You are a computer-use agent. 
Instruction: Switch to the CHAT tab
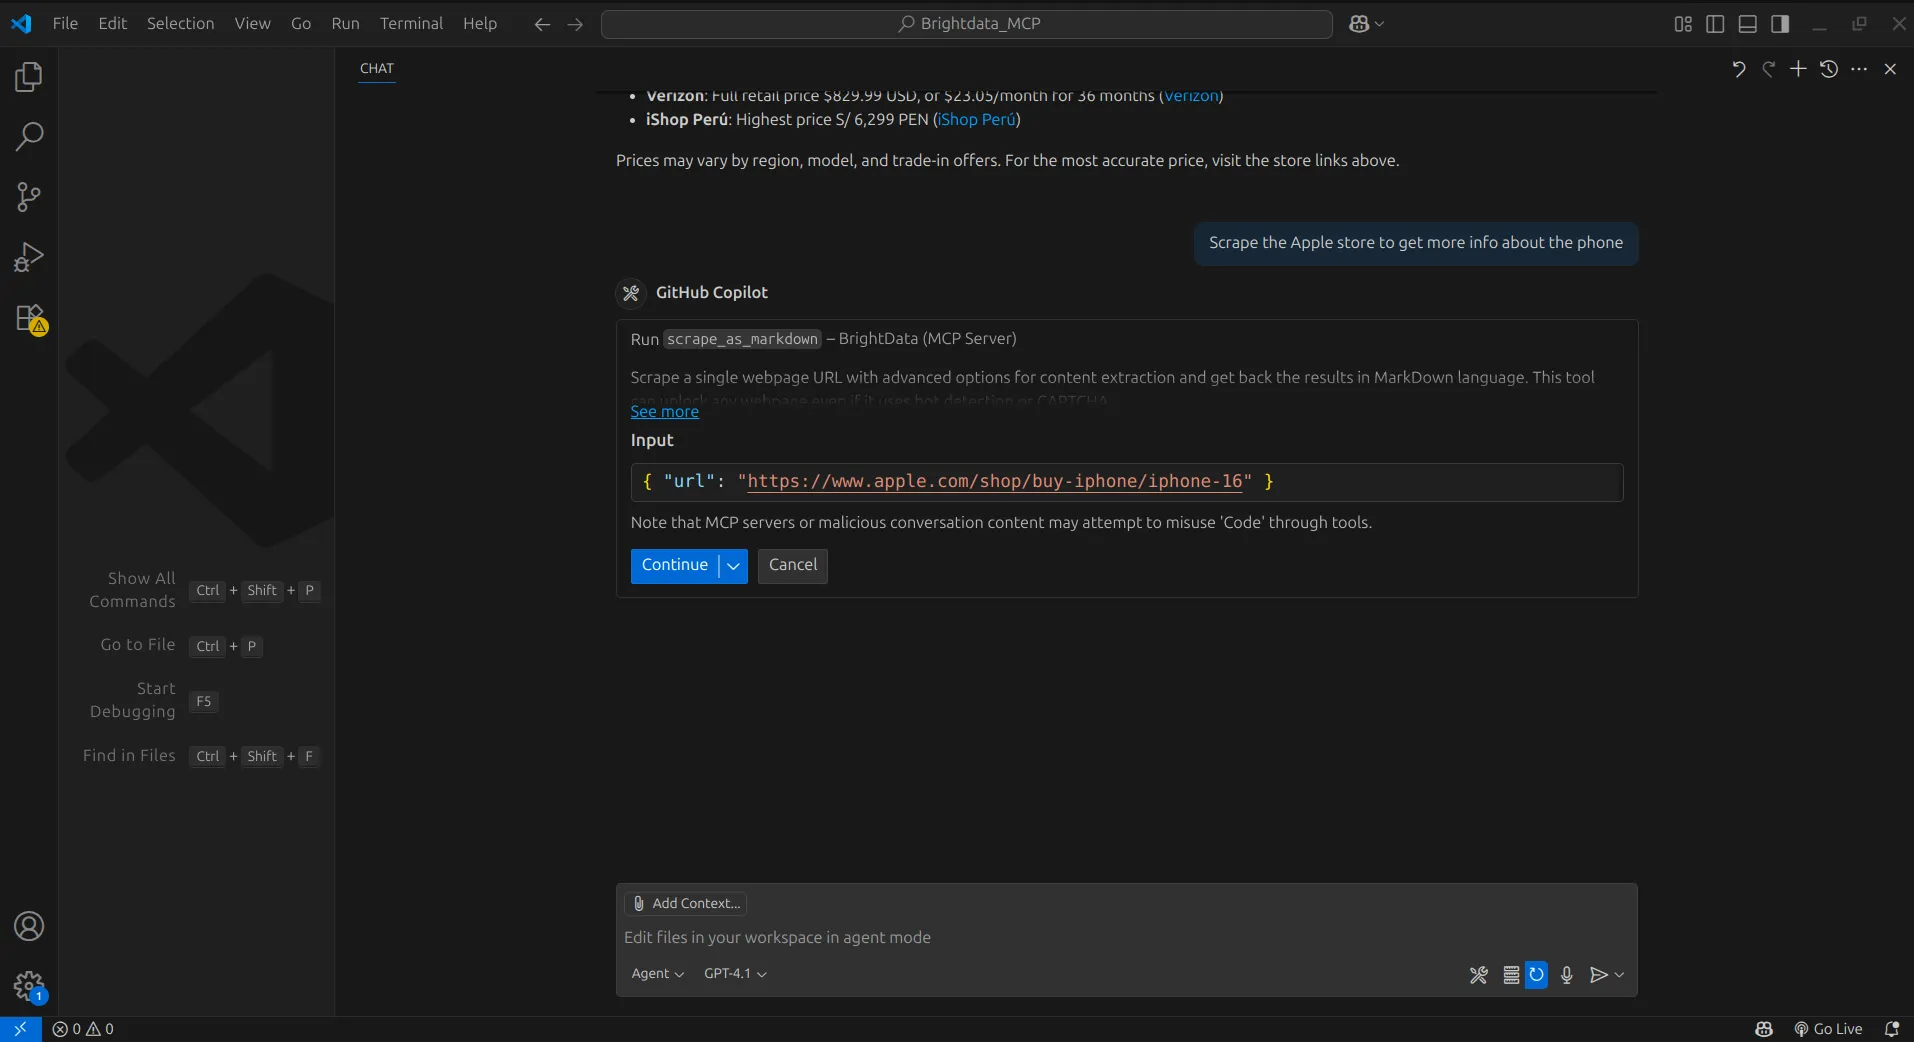(x=377, y=69)
